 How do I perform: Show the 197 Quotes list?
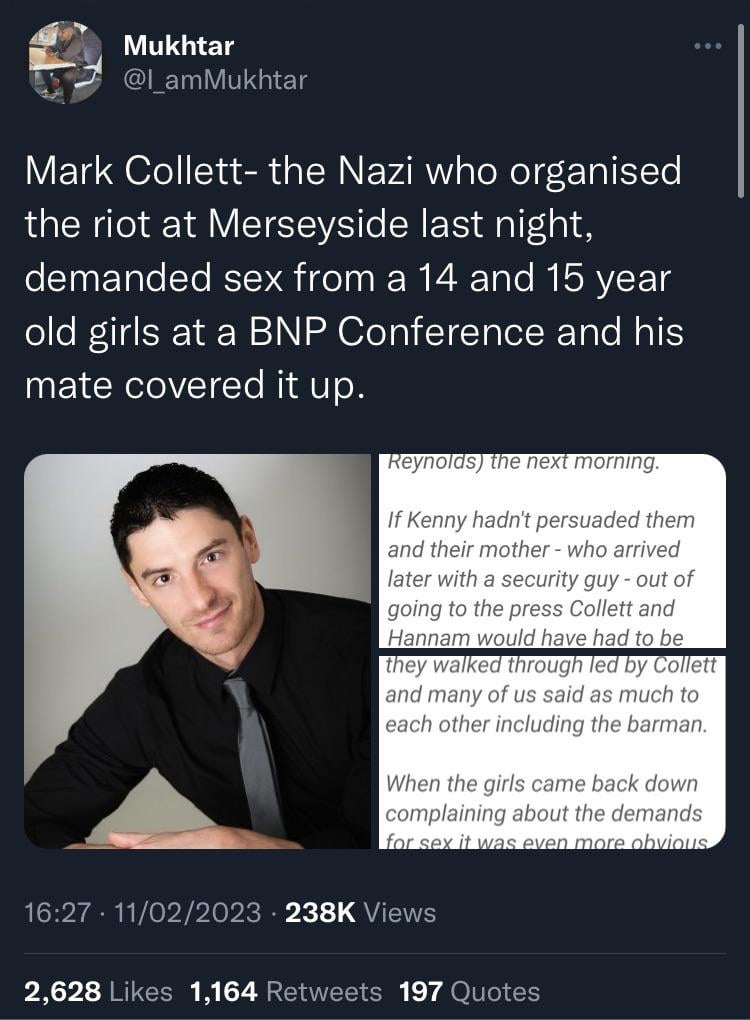pos(469,991)
